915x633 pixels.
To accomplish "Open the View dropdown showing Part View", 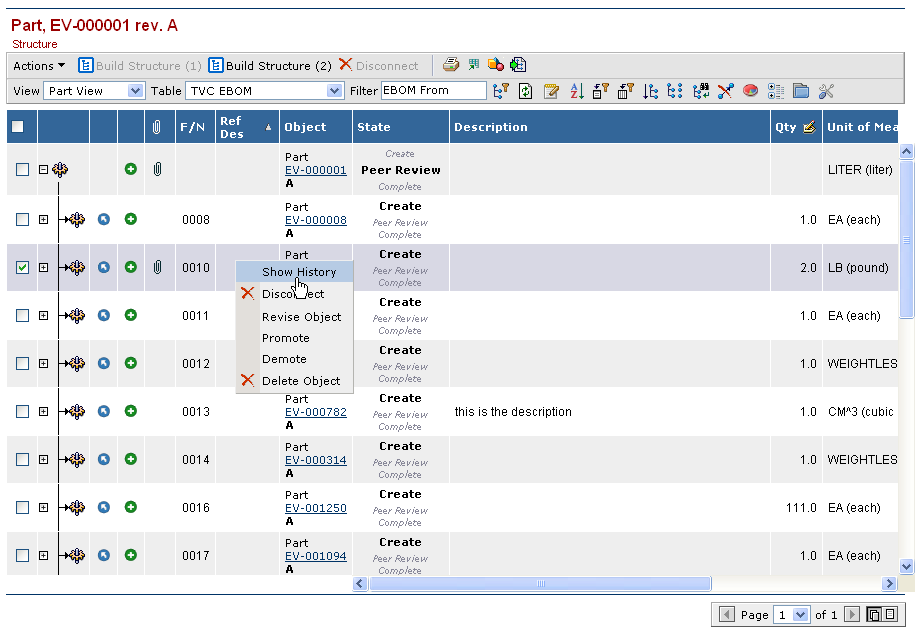I will click(95, 91).
